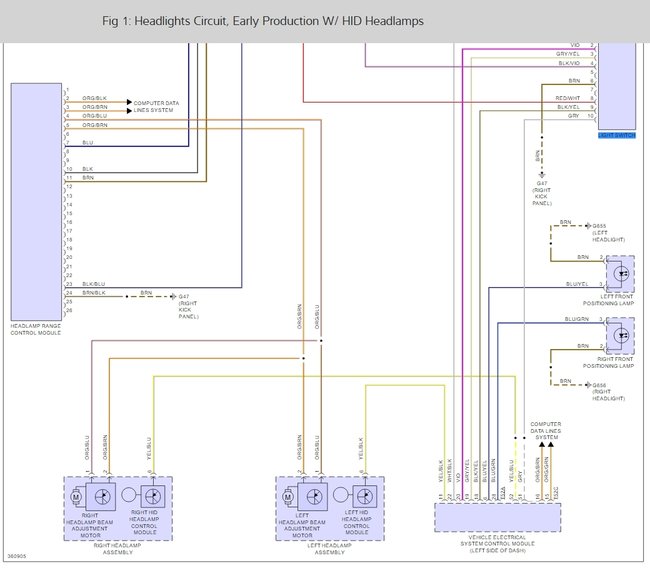Click the left HID lamp bulb circle
The image size is (650, 573).
(x=340, y=495)
